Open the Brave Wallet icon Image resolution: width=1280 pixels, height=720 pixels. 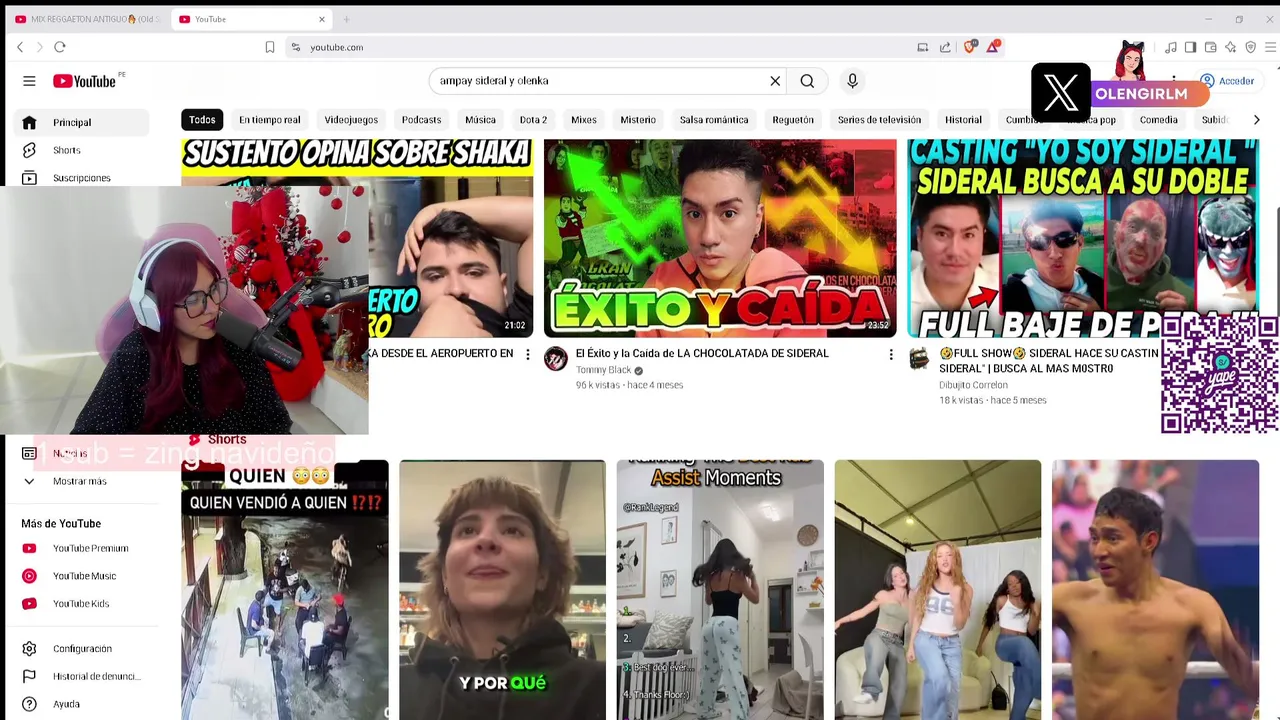coord(1210,47)
